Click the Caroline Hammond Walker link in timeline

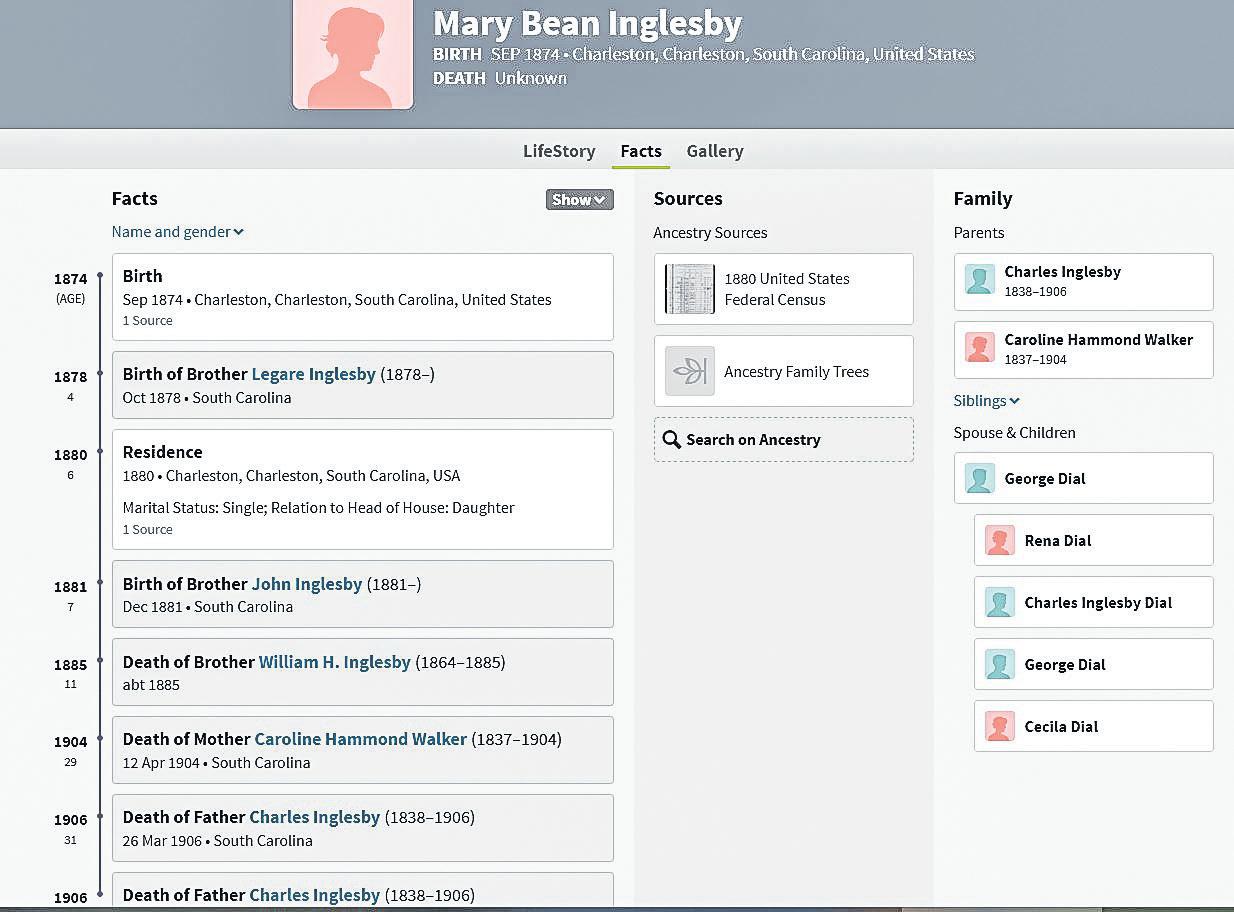tap(360, 739)
